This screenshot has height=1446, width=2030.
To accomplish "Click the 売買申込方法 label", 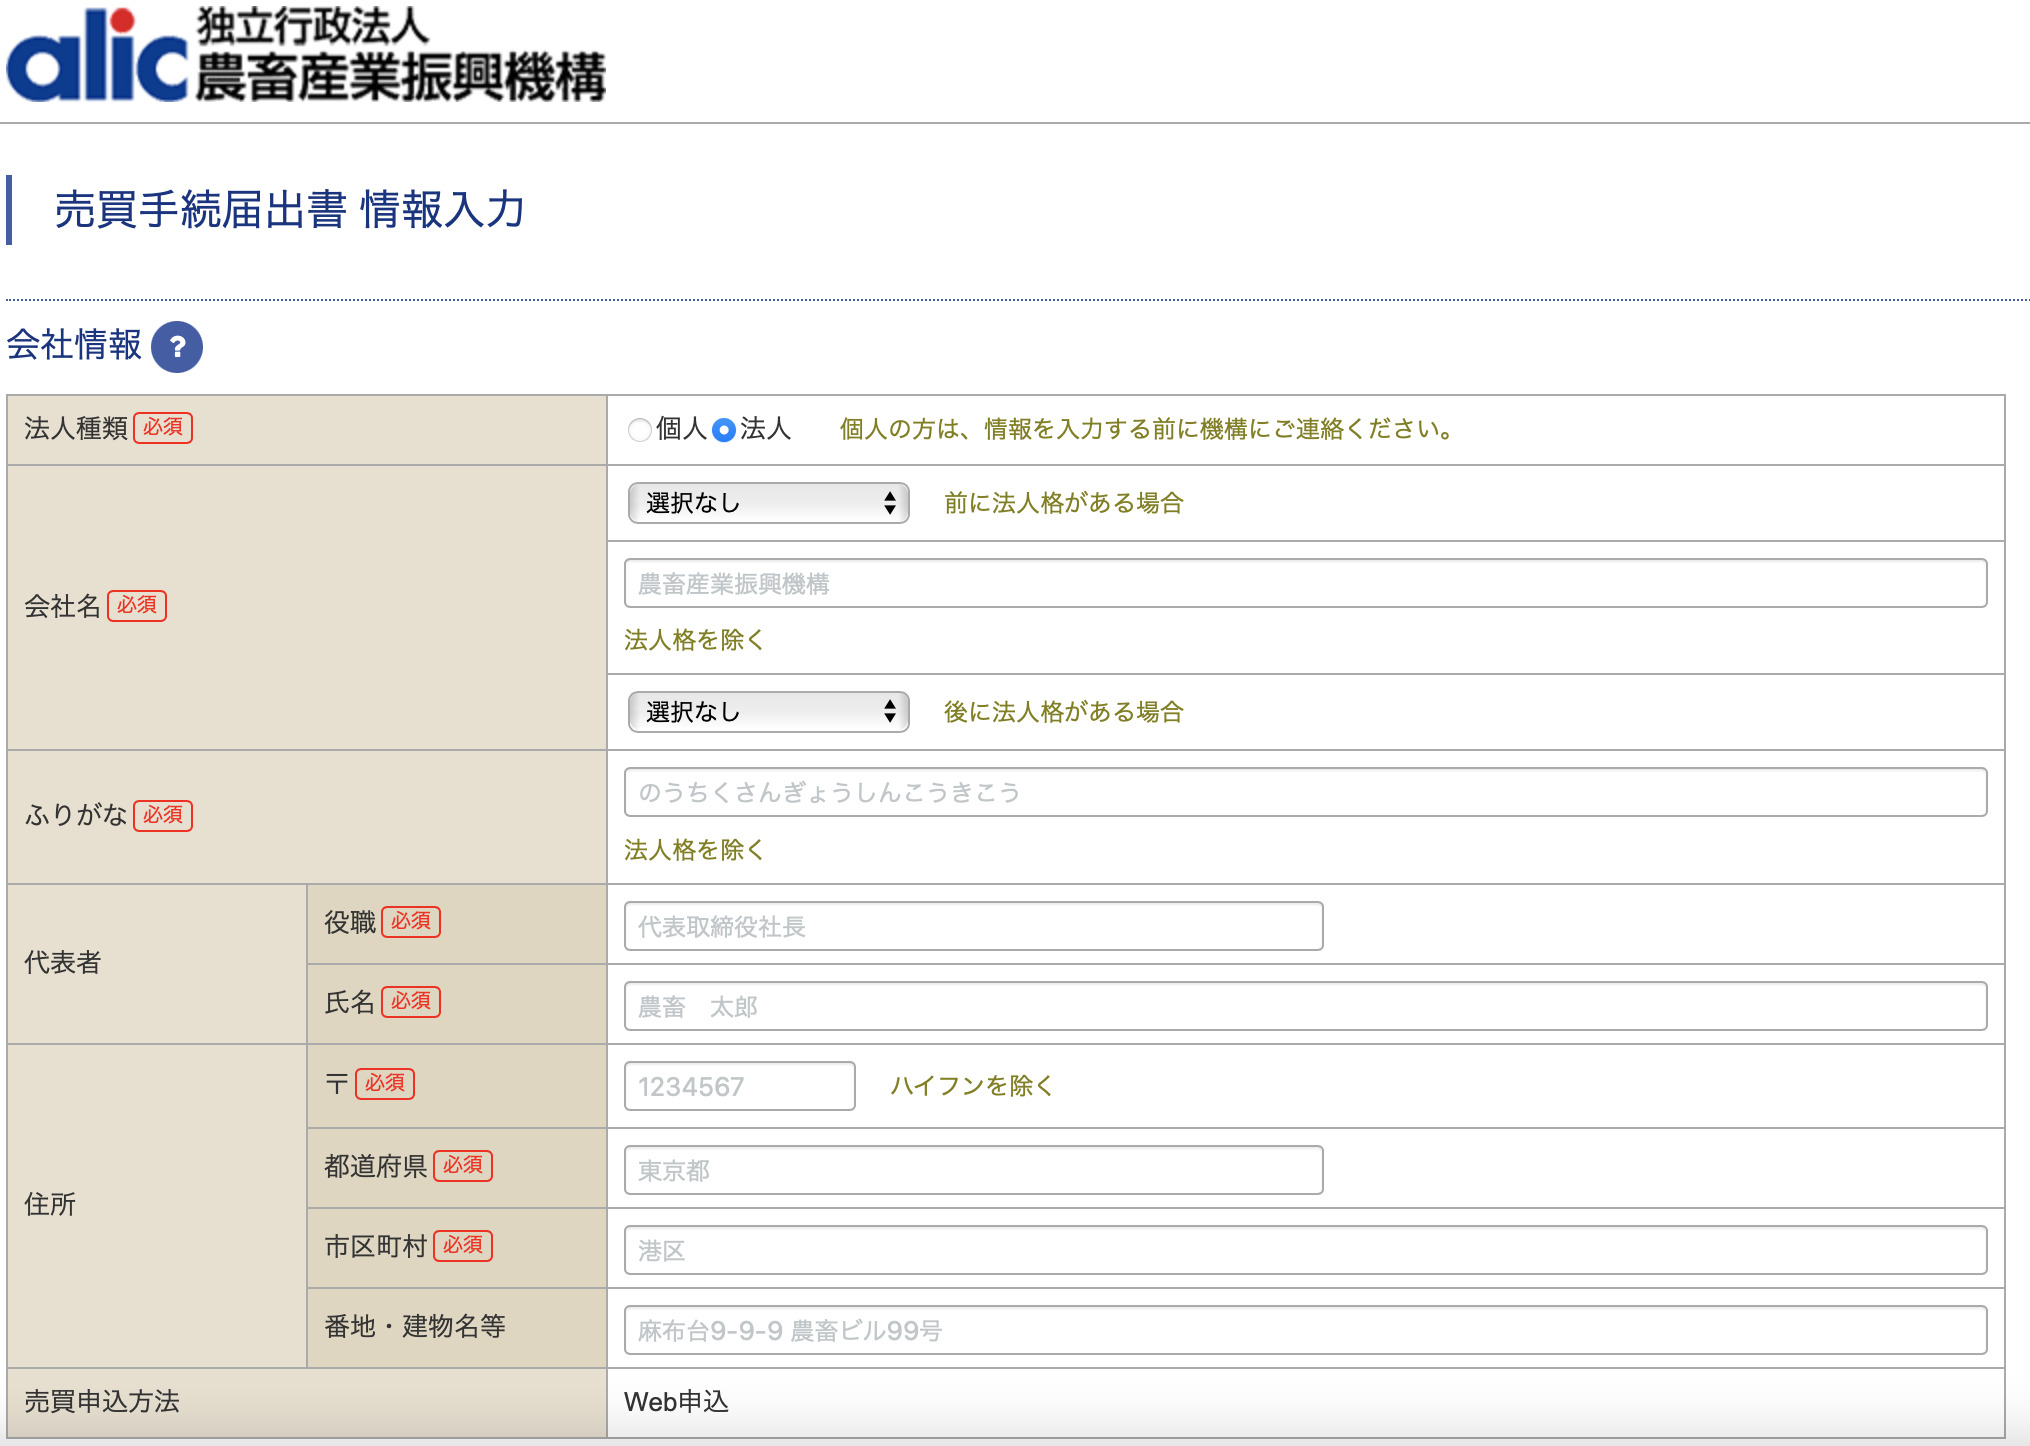I will tap(102, 1402).
